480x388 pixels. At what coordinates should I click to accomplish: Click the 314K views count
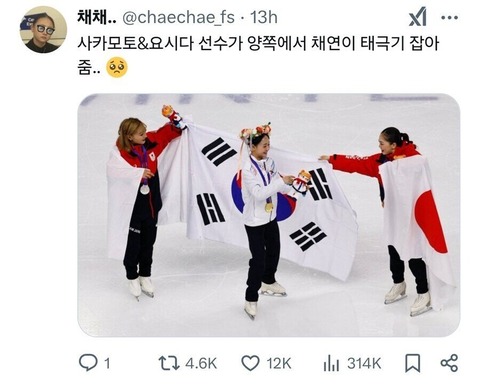pyautogui.click(x=364, y=363)
